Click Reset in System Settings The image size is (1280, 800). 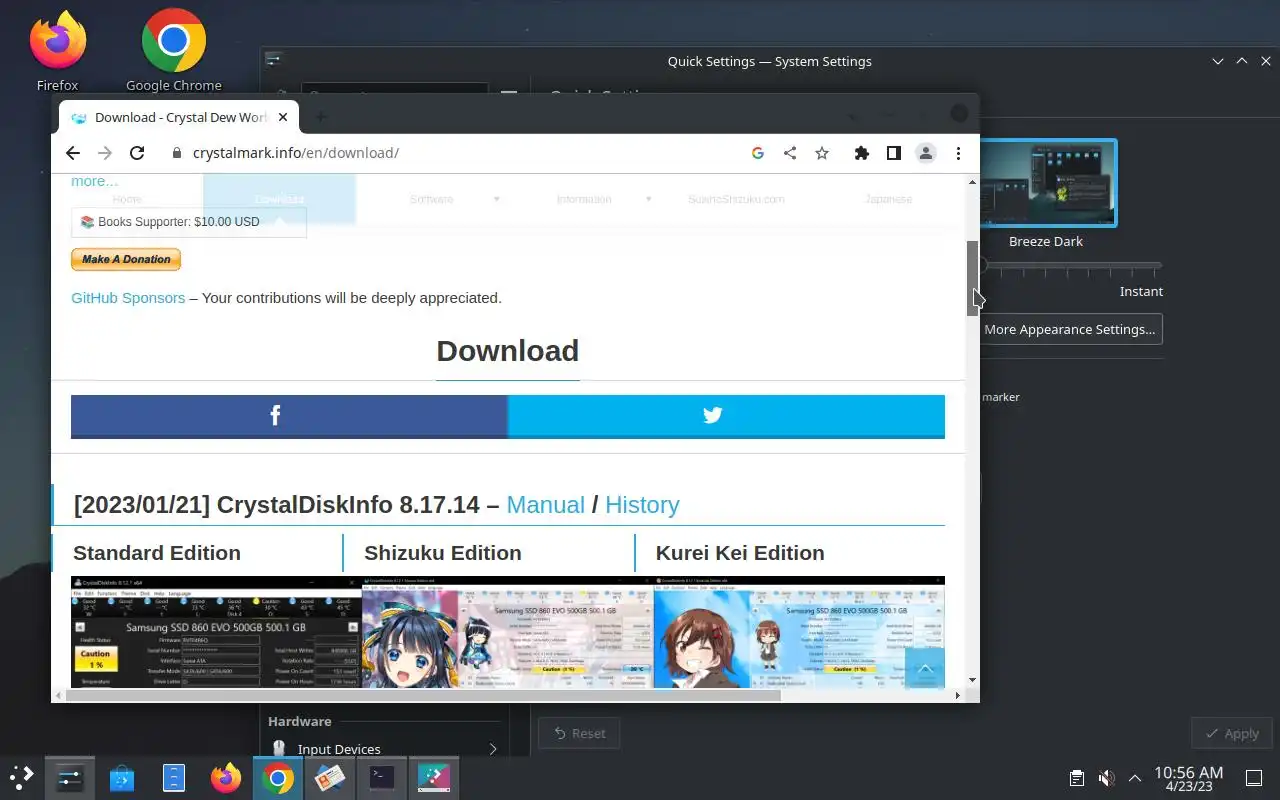pyautogui.click(x=579, y=733)
